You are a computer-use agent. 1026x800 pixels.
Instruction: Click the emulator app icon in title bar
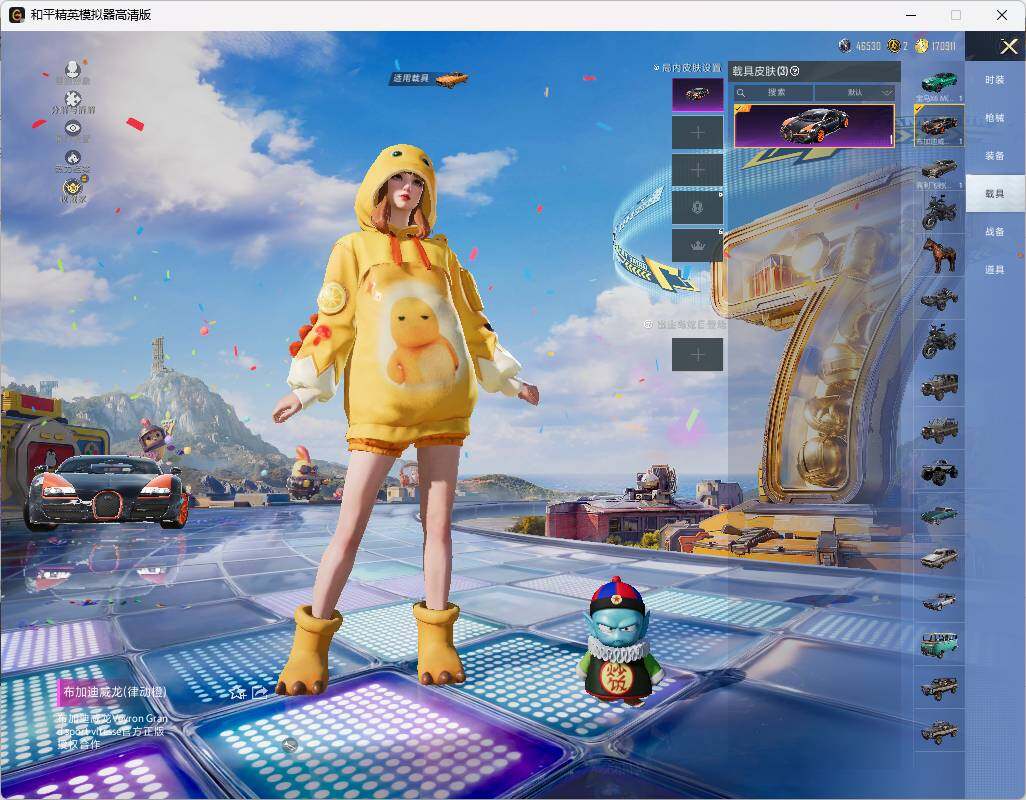pos(17,14)
